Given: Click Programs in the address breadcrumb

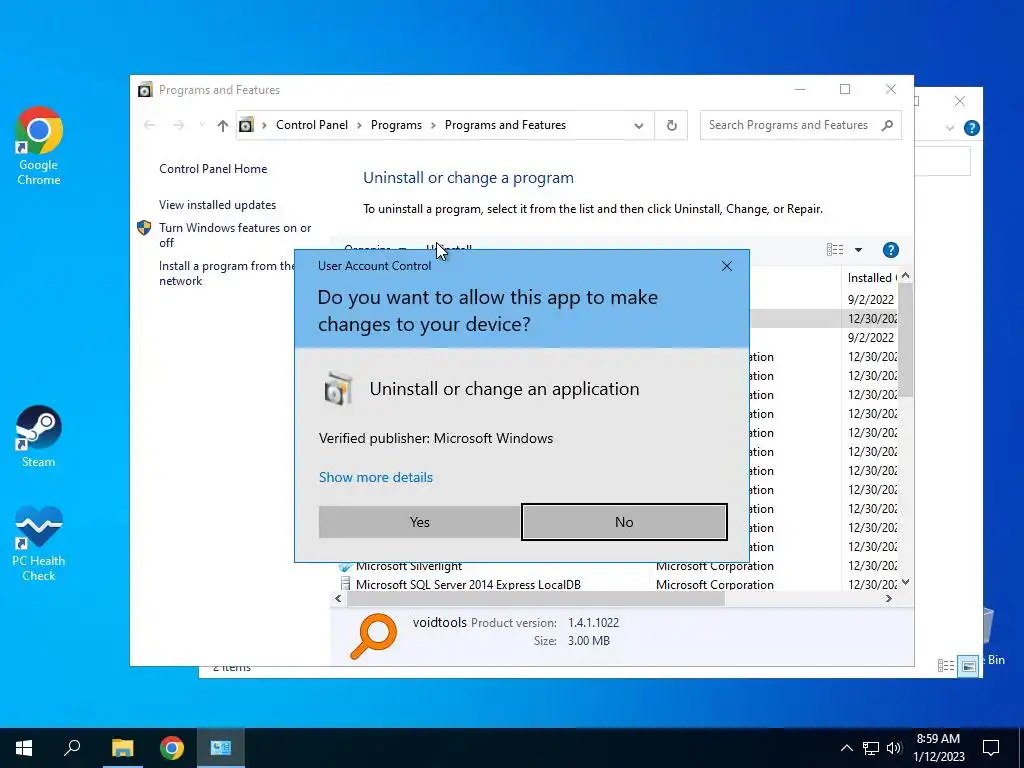Looking at the screenshot, I should click(x=396, y=125).
